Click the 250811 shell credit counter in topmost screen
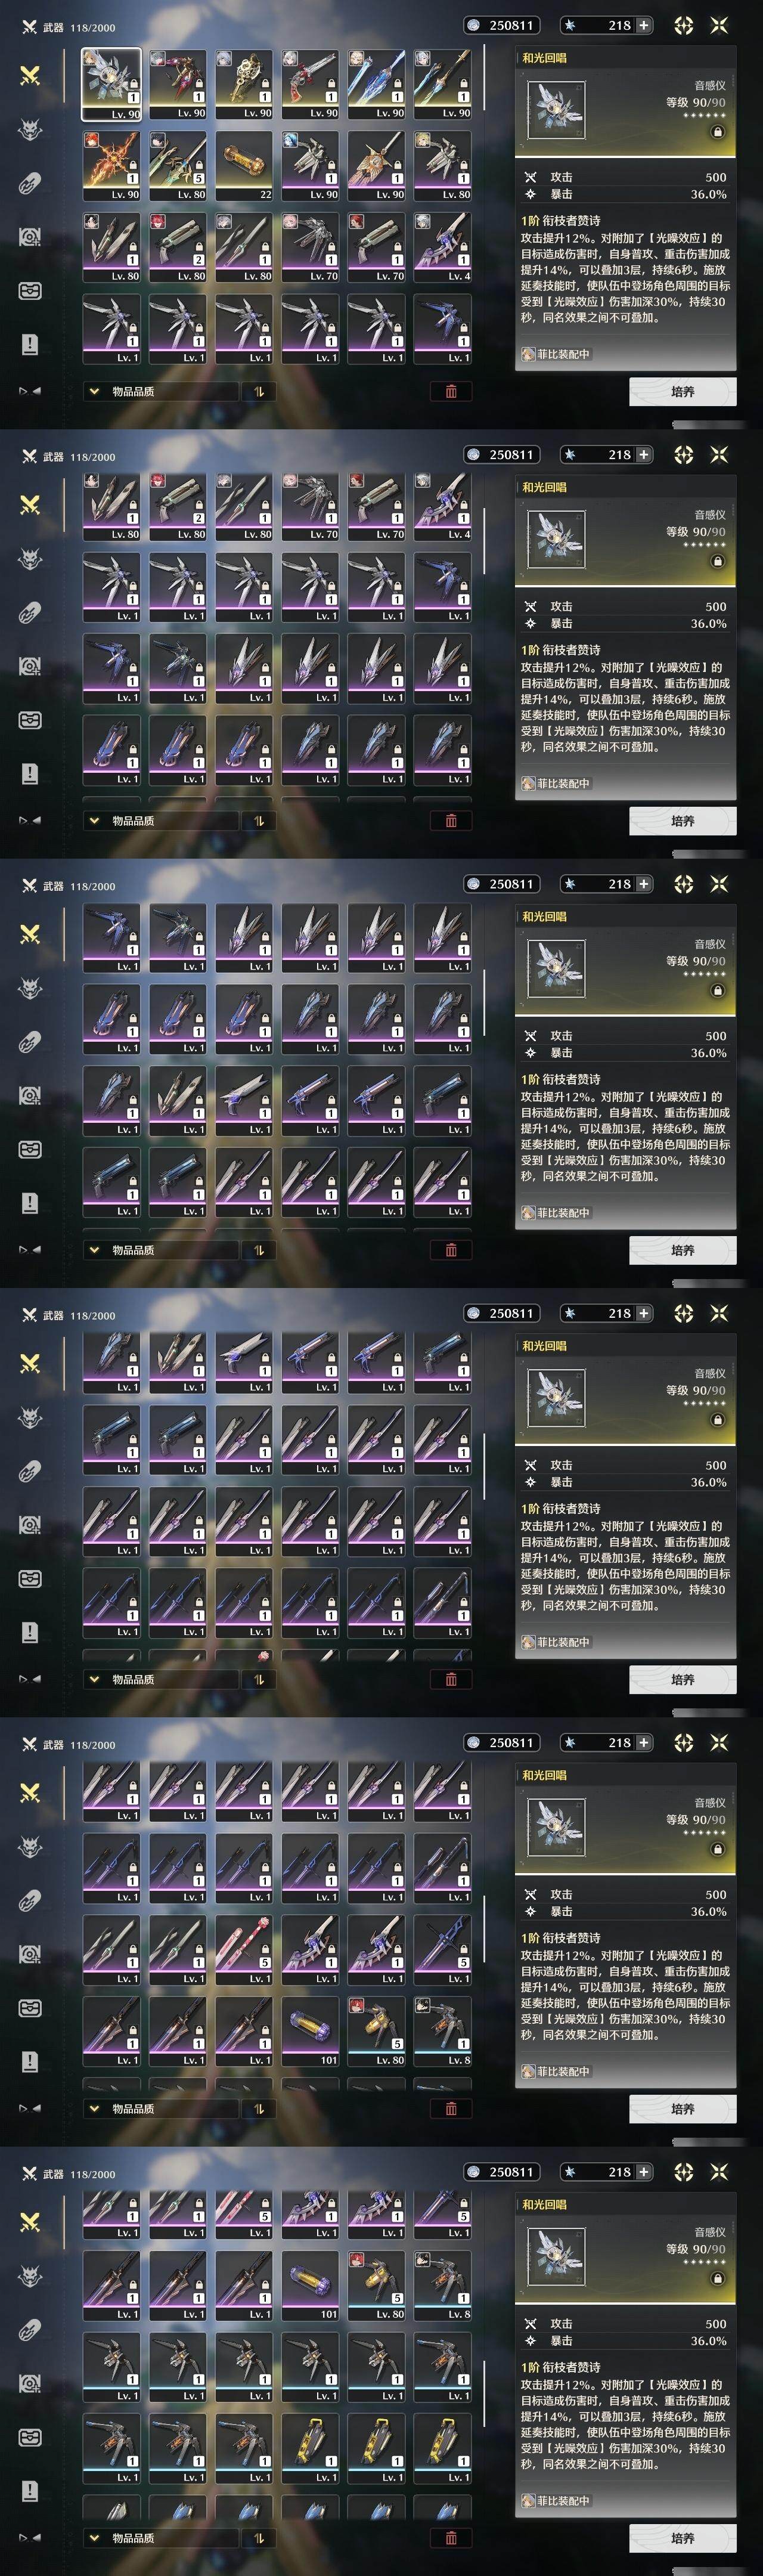 (x=502, y=25)
